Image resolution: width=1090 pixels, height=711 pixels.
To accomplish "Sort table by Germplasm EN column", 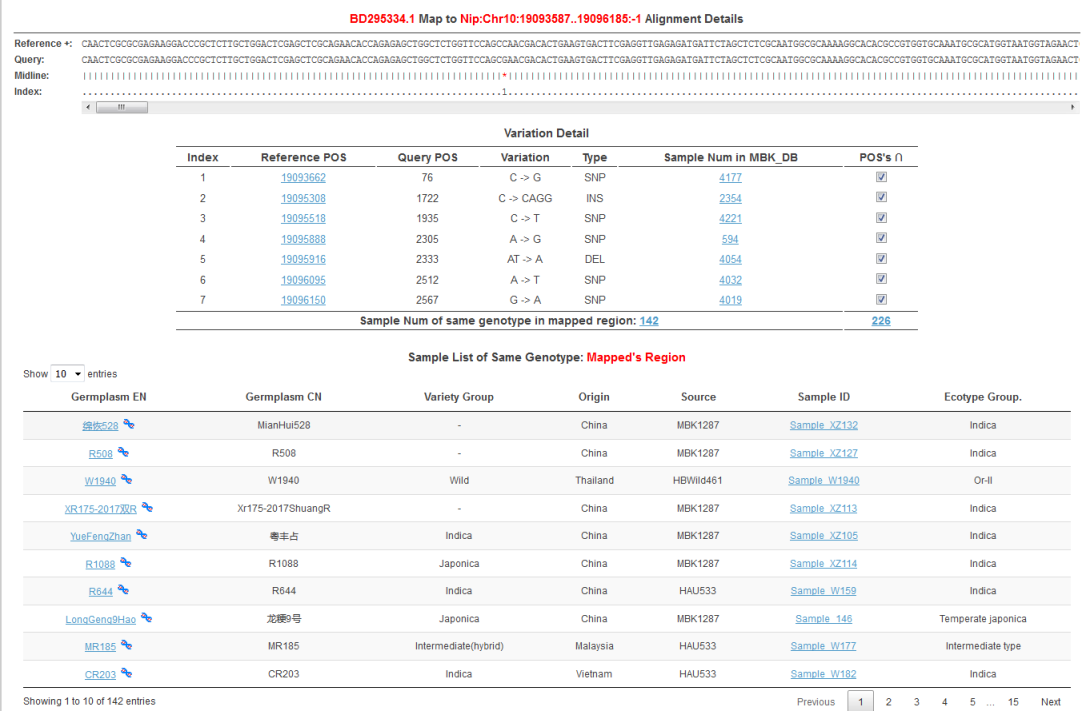I will (108, 397).
